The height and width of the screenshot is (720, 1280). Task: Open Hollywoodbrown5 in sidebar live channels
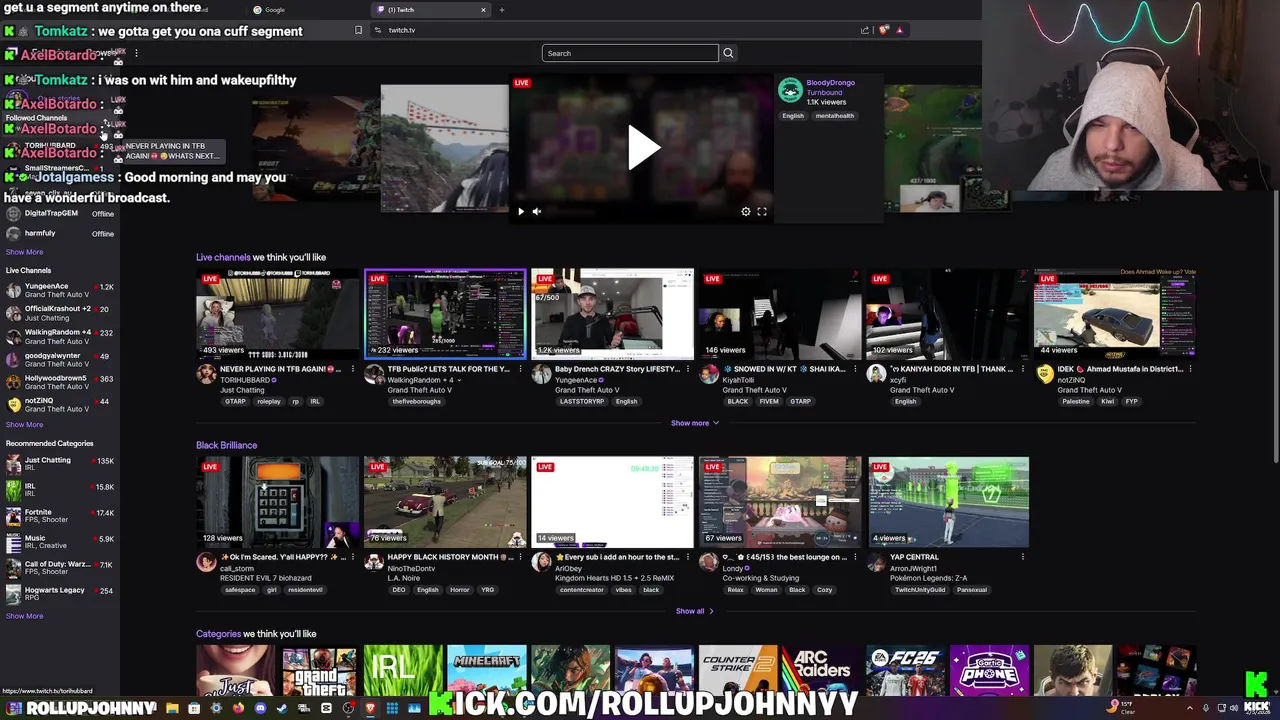click(58, 382)
